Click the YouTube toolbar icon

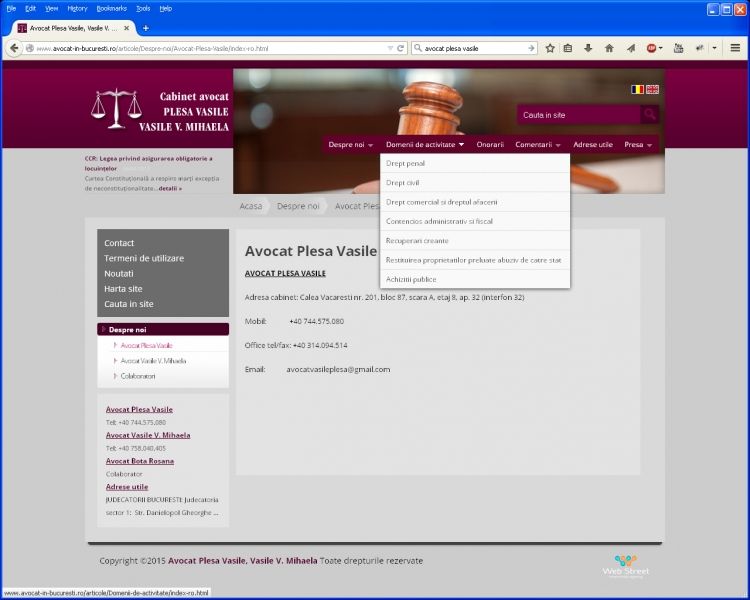point(678,48)
